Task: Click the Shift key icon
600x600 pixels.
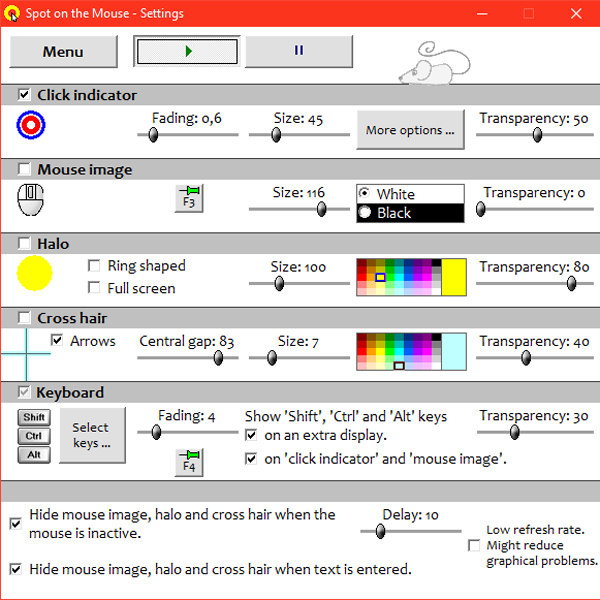Action: coord(34,417)
